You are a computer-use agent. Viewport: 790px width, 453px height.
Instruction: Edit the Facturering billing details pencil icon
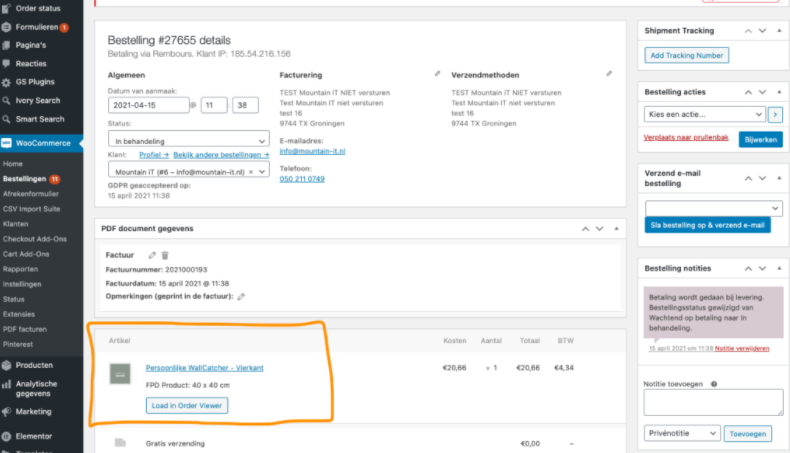pos(437,74)
